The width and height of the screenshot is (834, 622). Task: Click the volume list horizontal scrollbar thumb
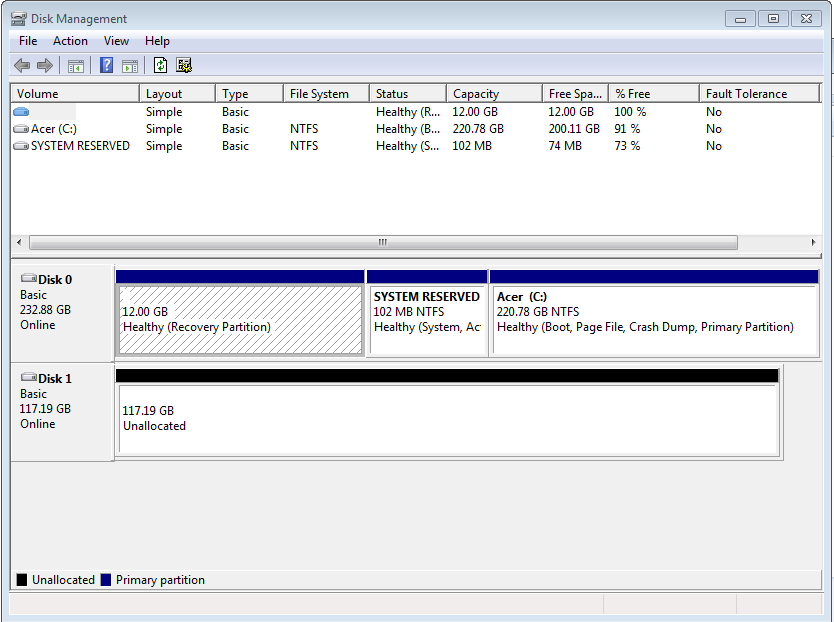(383, 243)
